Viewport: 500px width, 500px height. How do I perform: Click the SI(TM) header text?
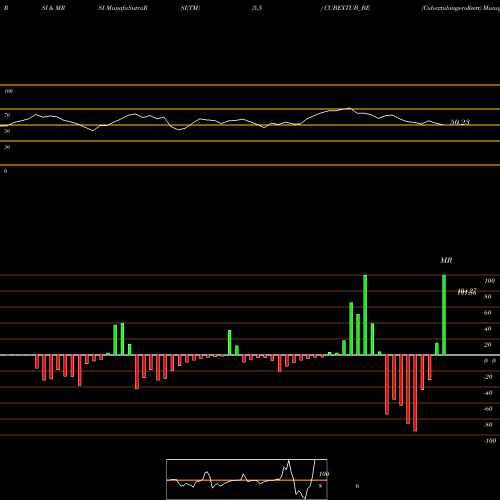190,8
